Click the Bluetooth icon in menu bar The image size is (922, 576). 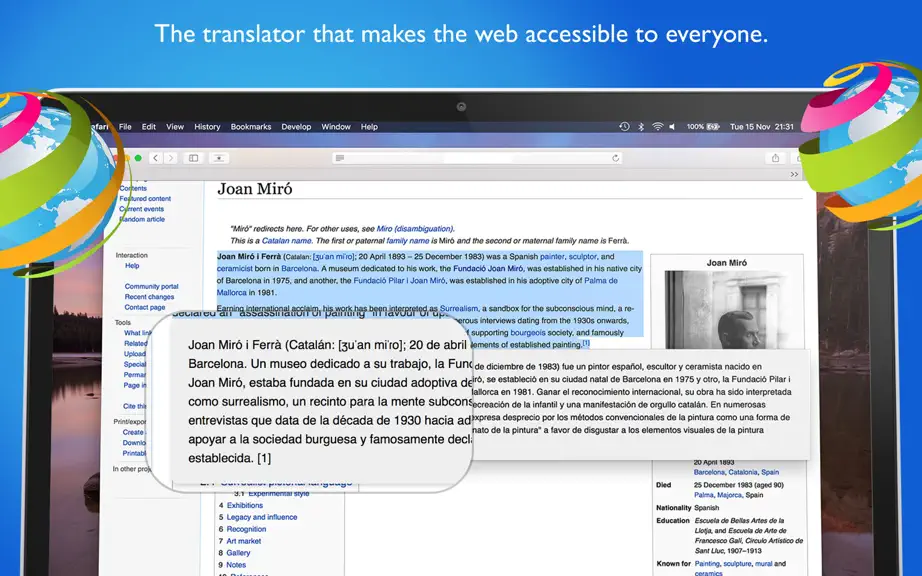point(641,126)
